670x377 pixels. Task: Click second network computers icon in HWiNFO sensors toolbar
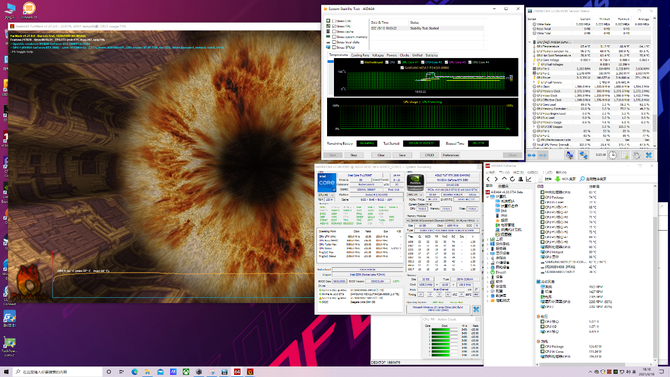pos(583,156)
